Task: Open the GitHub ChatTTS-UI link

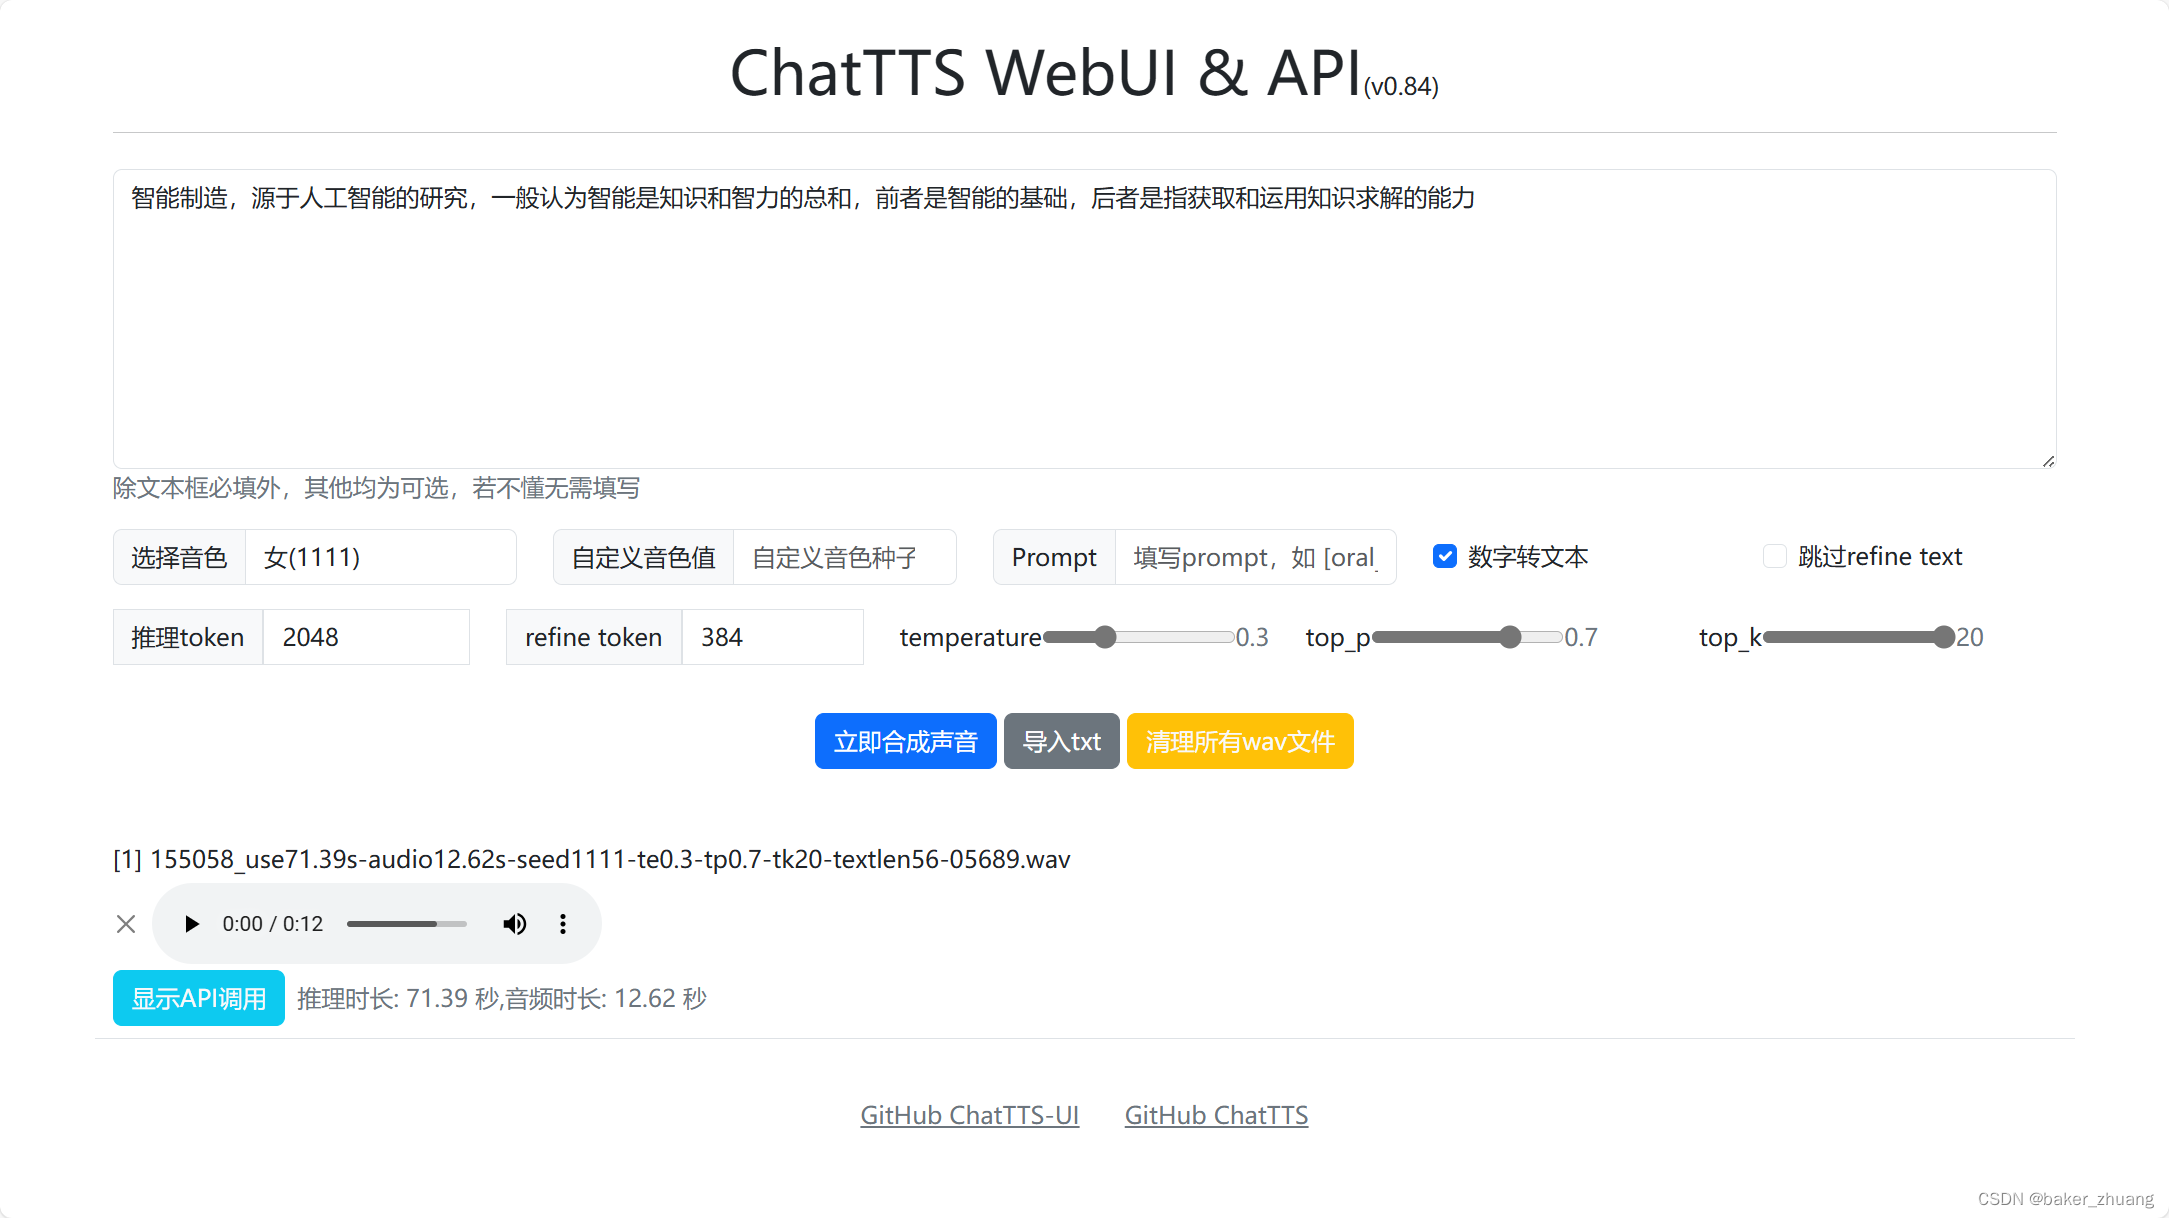Action: (969, 1114)
